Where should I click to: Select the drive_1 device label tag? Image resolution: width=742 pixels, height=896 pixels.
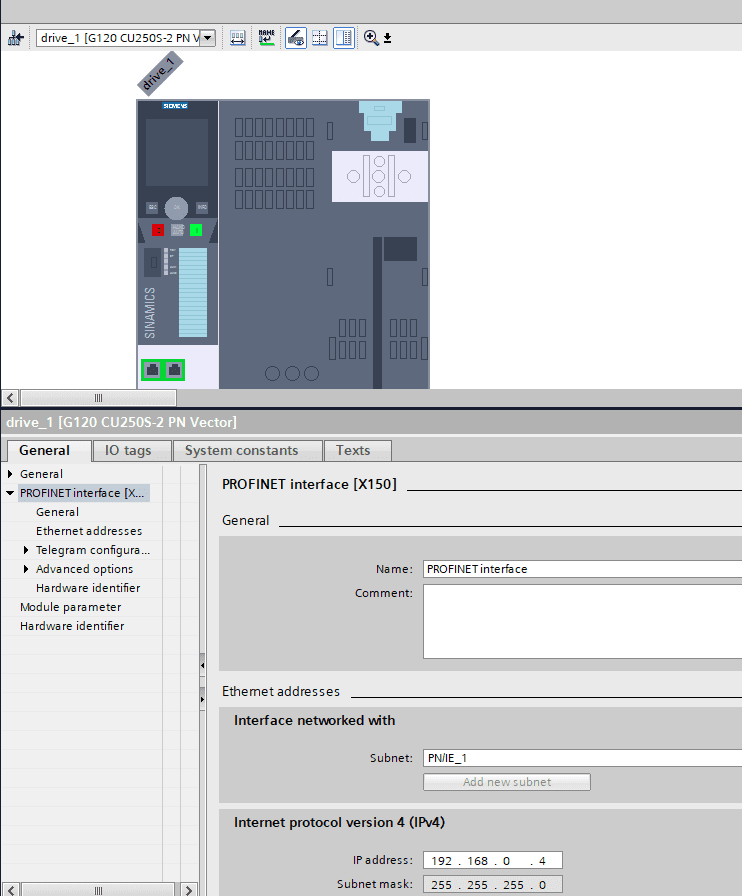159,74
